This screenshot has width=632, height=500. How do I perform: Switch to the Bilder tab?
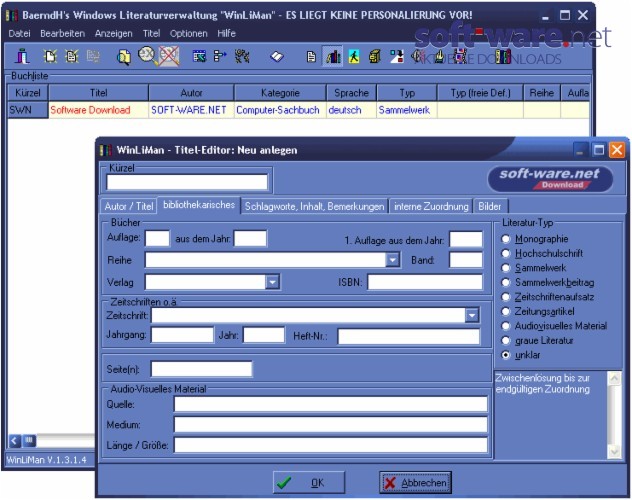pyautogui.click(x=490, y=206)
